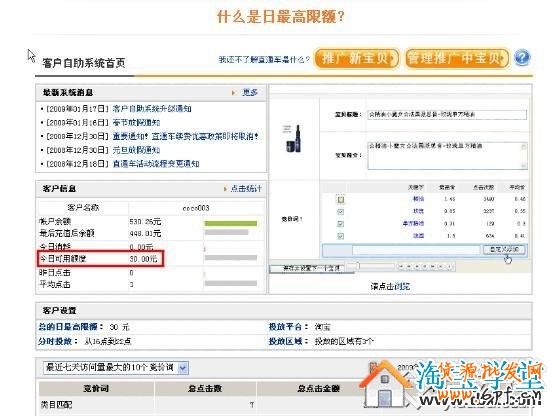Open the 分时投放 setting link
Image resolution: width=552 pixels, height=416 pixels.
click(55, 341)
